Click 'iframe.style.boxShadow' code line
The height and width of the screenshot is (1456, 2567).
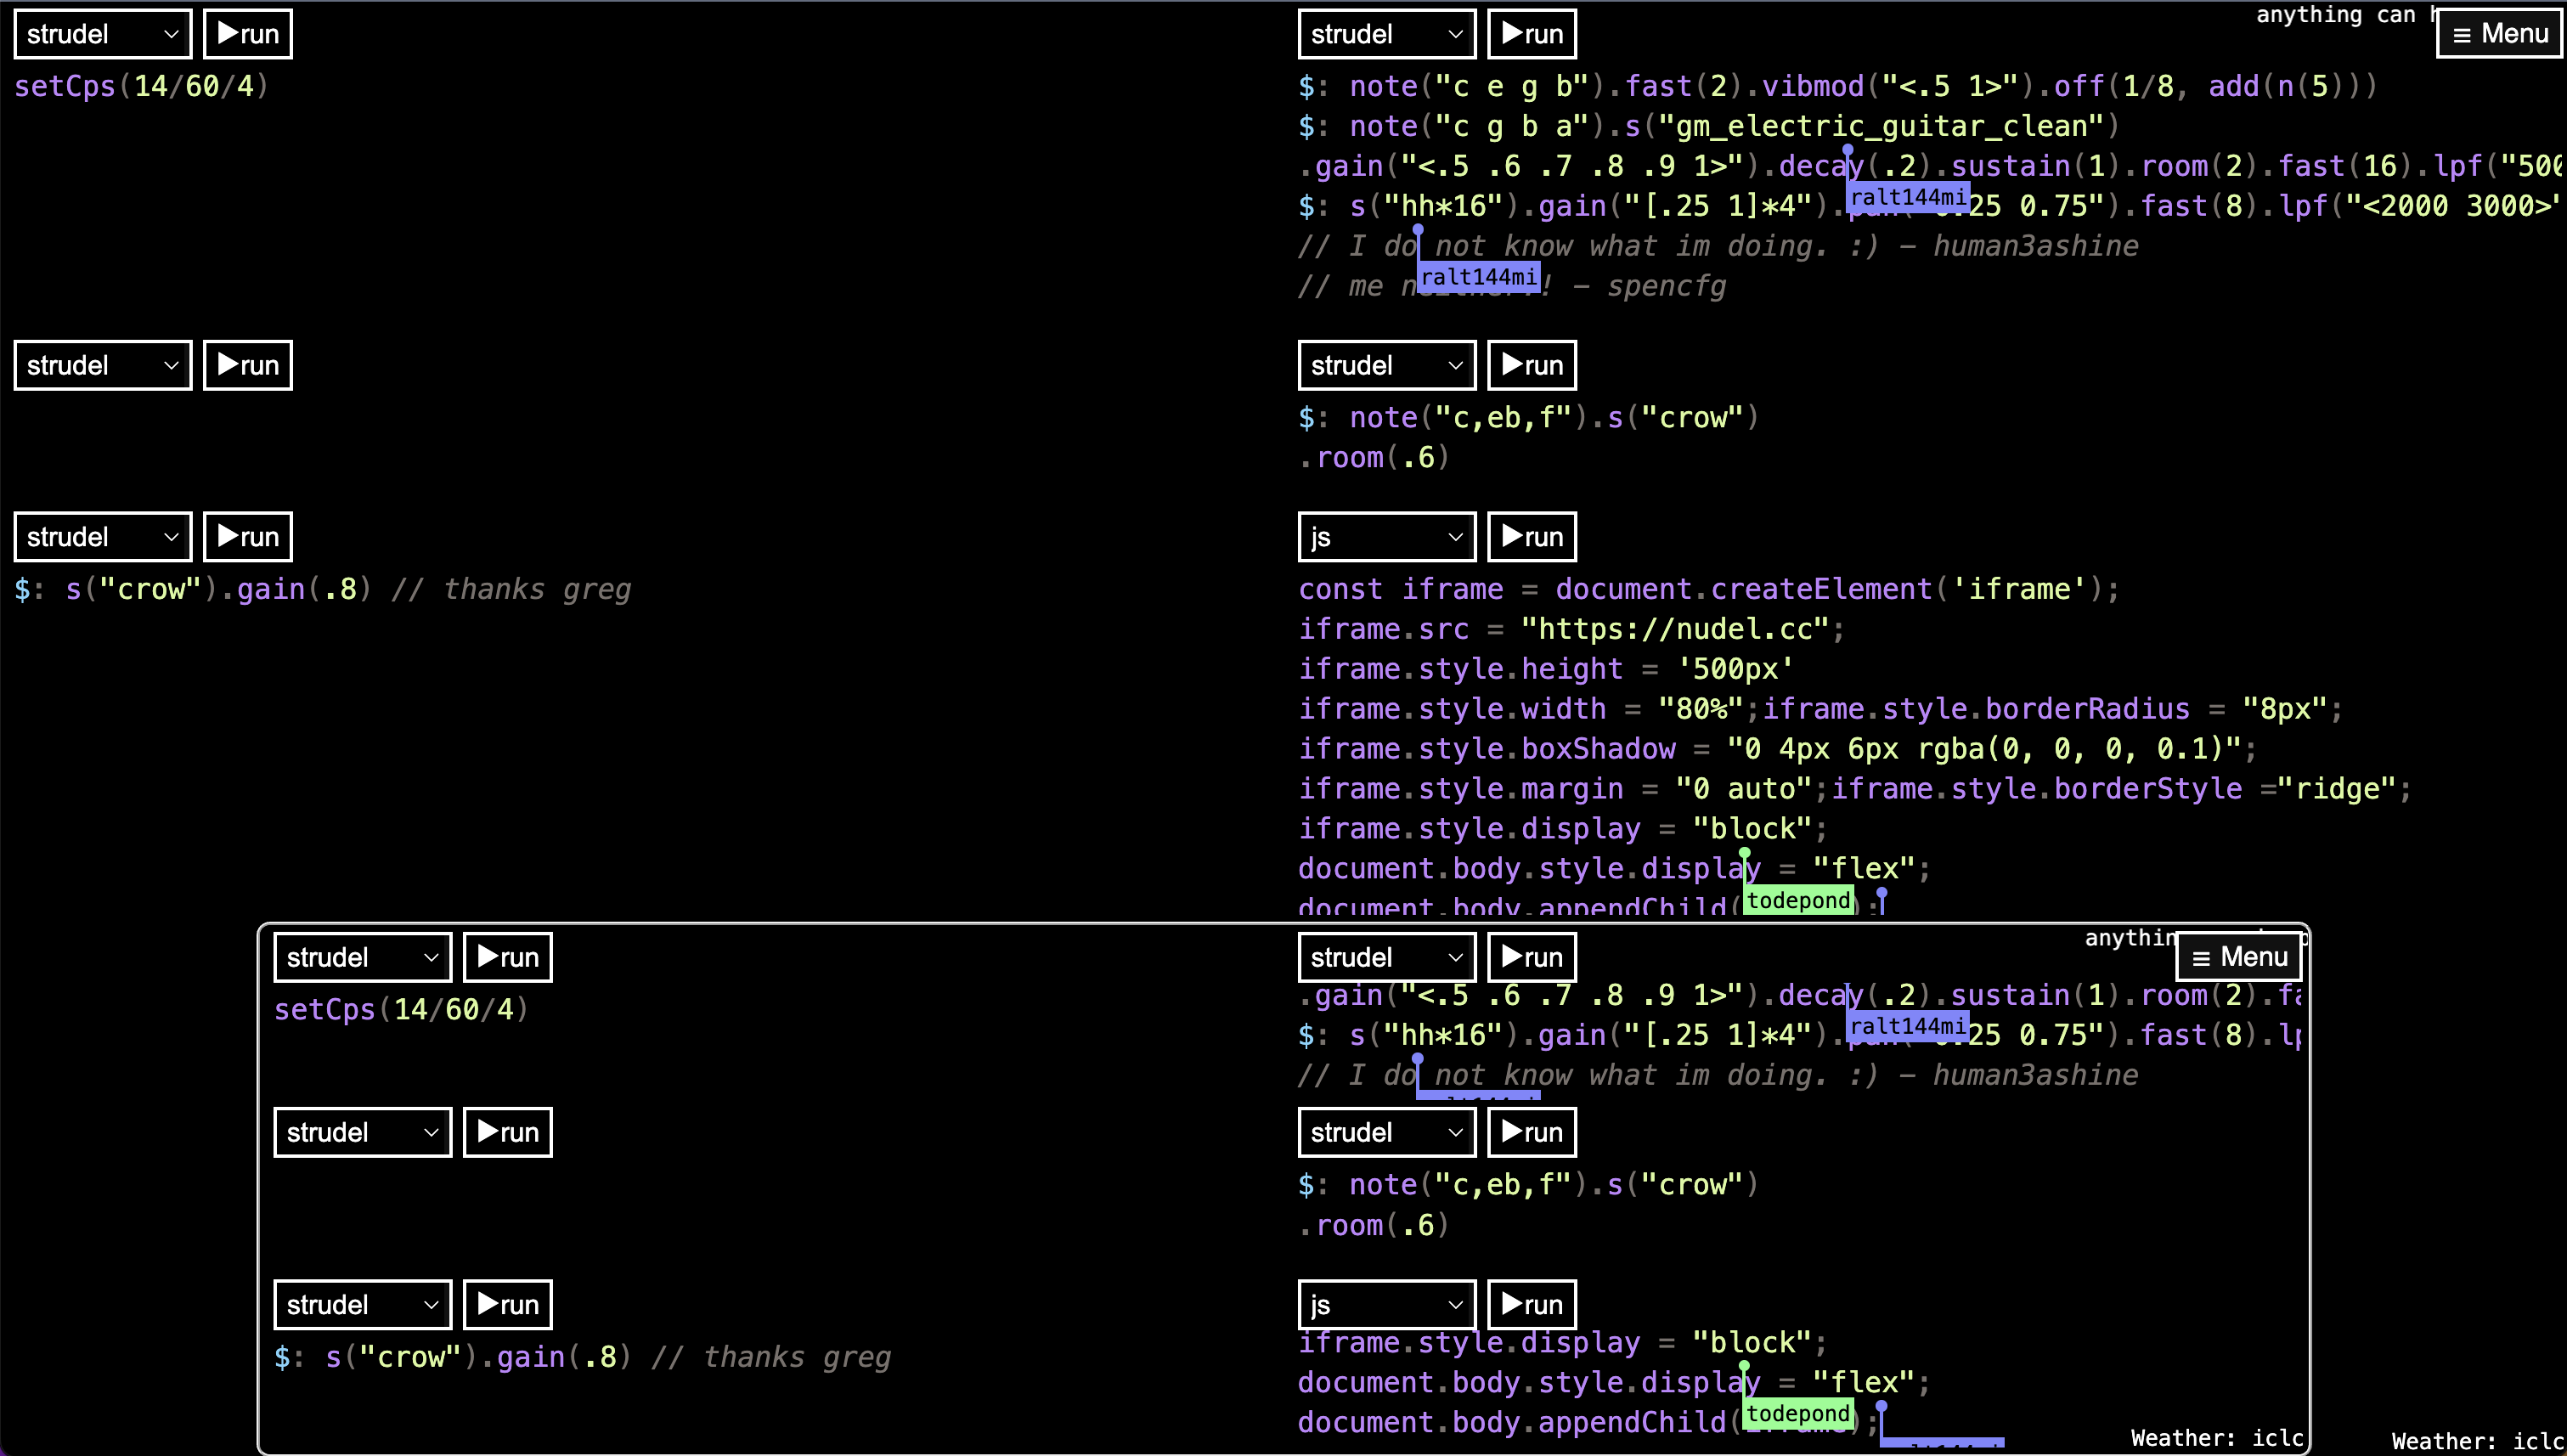pyautogui.click(x=1777, y=749)
